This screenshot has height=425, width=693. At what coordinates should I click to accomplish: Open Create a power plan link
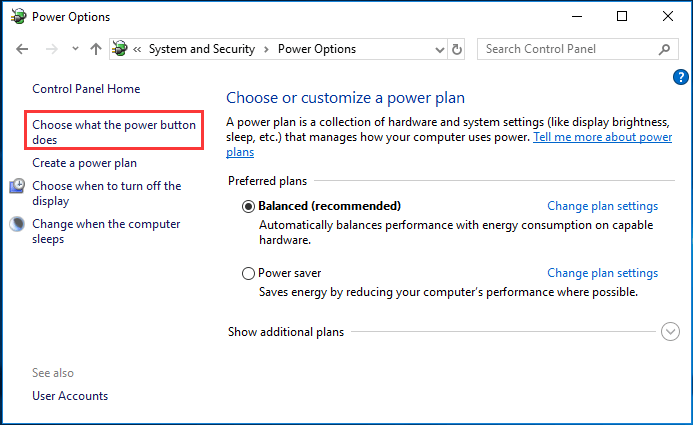coord(84,163)
